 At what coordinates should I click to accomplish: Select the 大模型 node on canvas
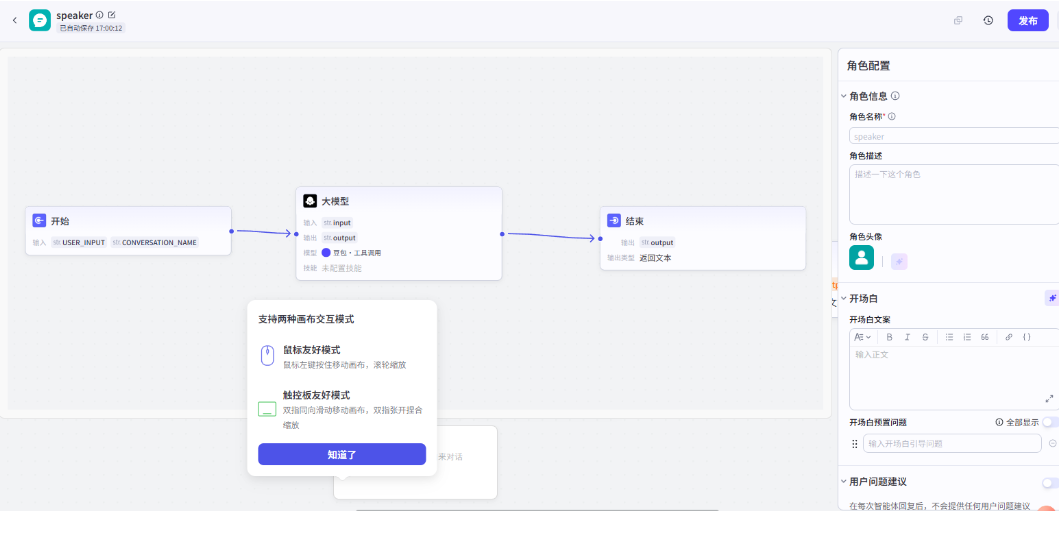pos(398,201)
